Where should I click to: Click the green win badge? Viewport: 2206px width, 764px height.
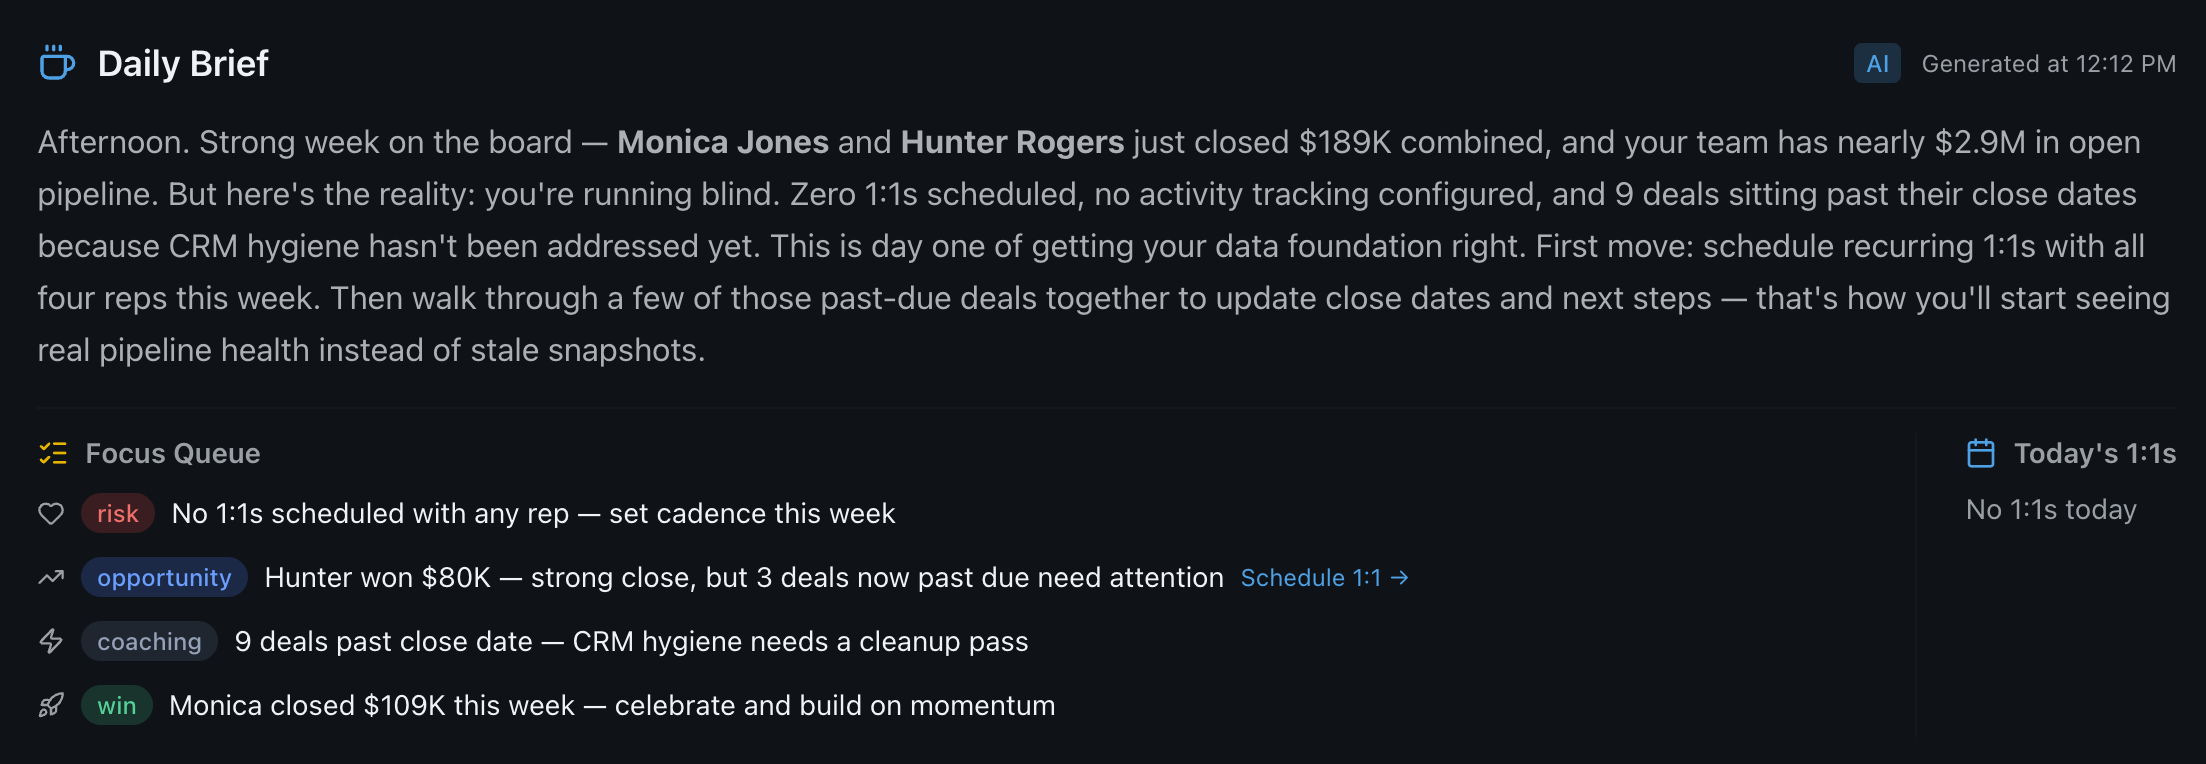(x=116, y=705)
